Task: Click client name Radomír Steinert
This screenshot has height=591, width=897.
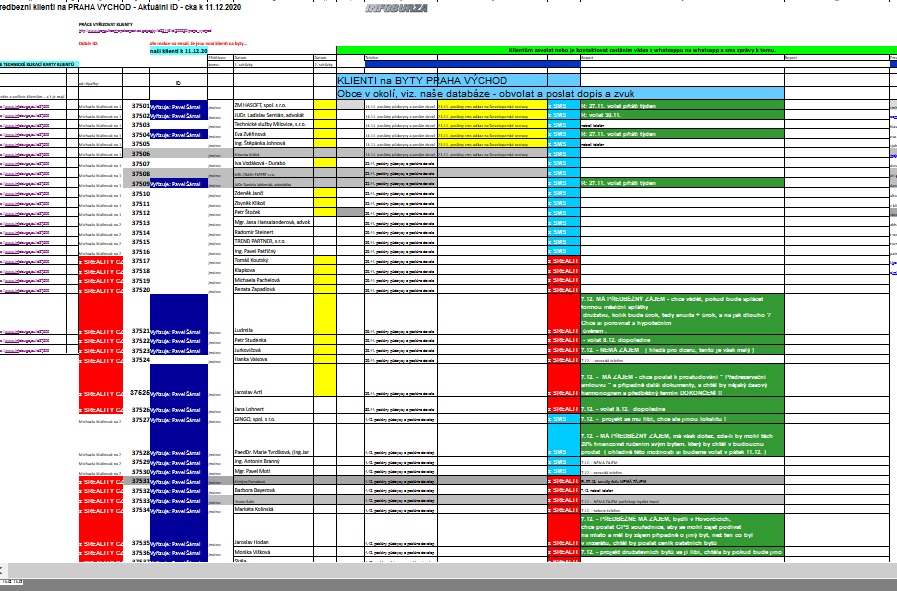Action: (253, 232)
